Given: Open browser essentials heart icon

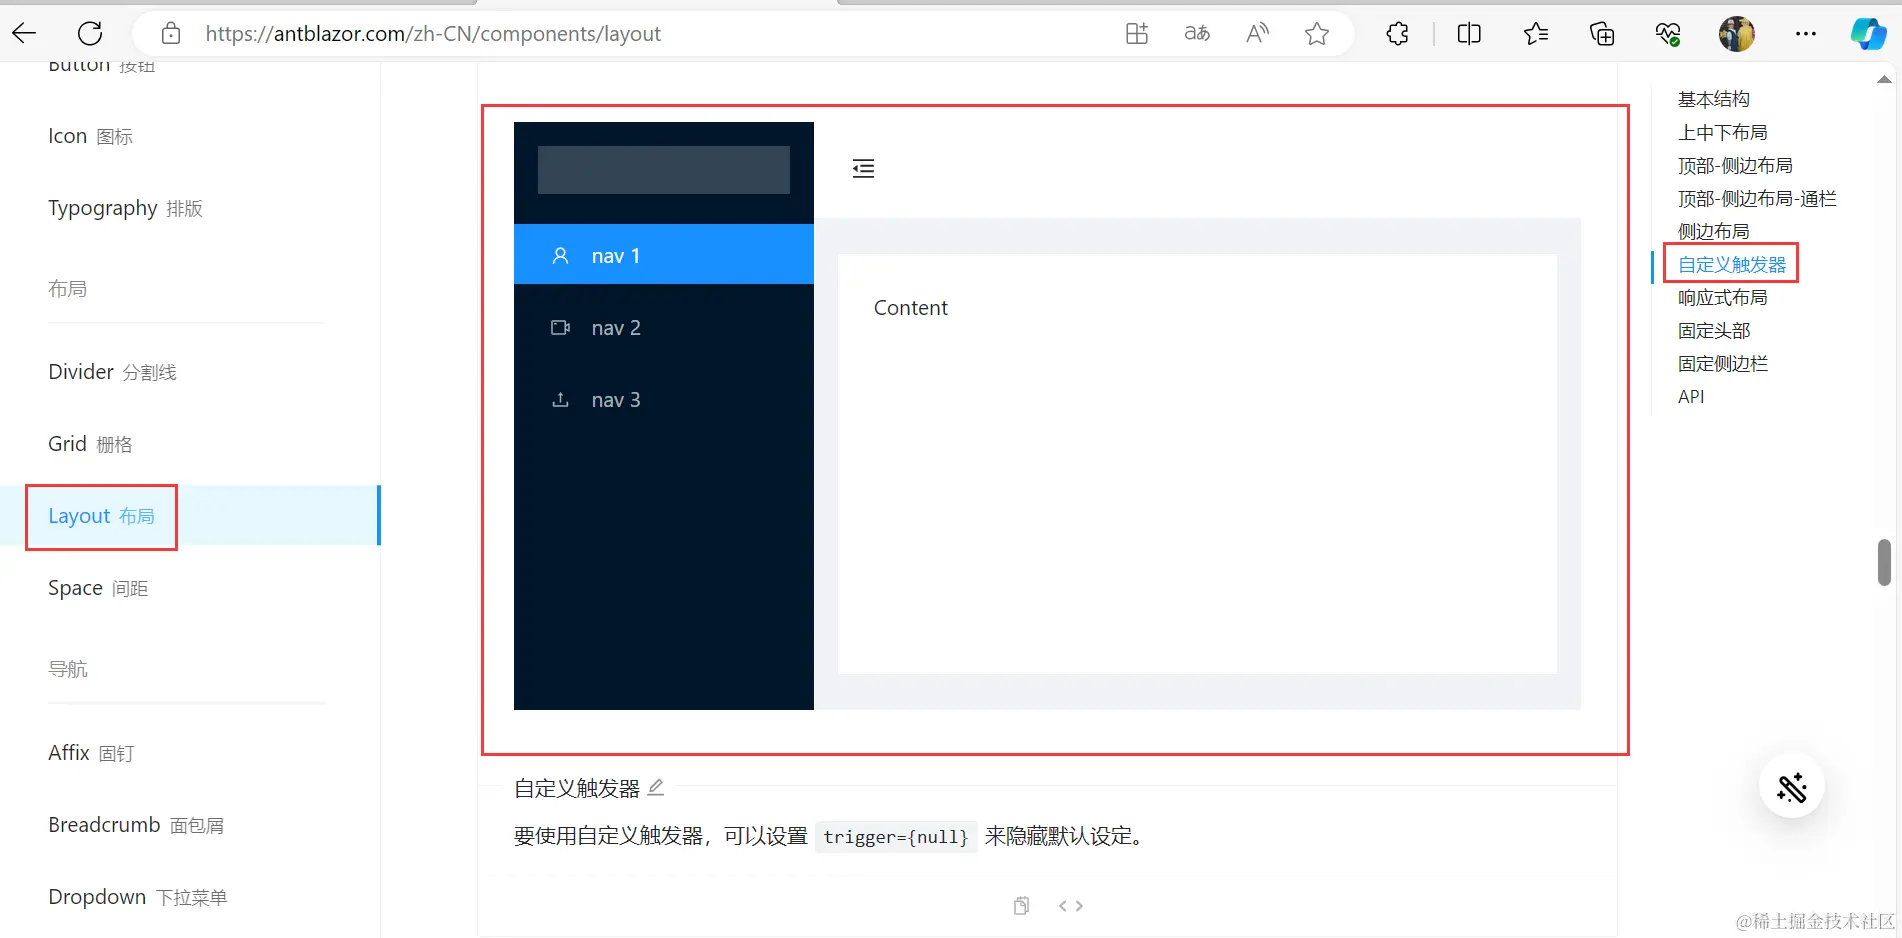Looking at the screenshot, I should point(1668,33).
